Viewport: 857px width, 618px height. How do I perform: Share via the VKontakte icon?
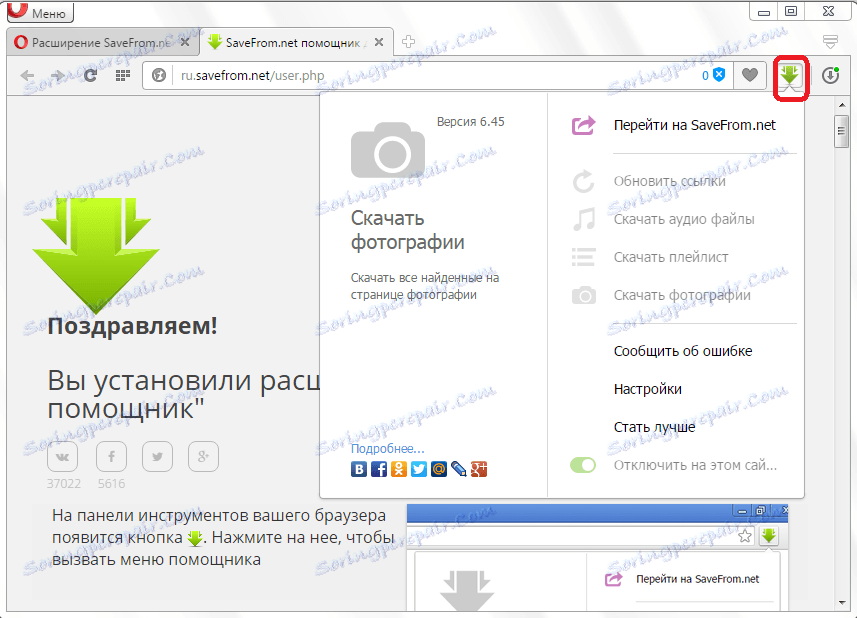(358, 467)
